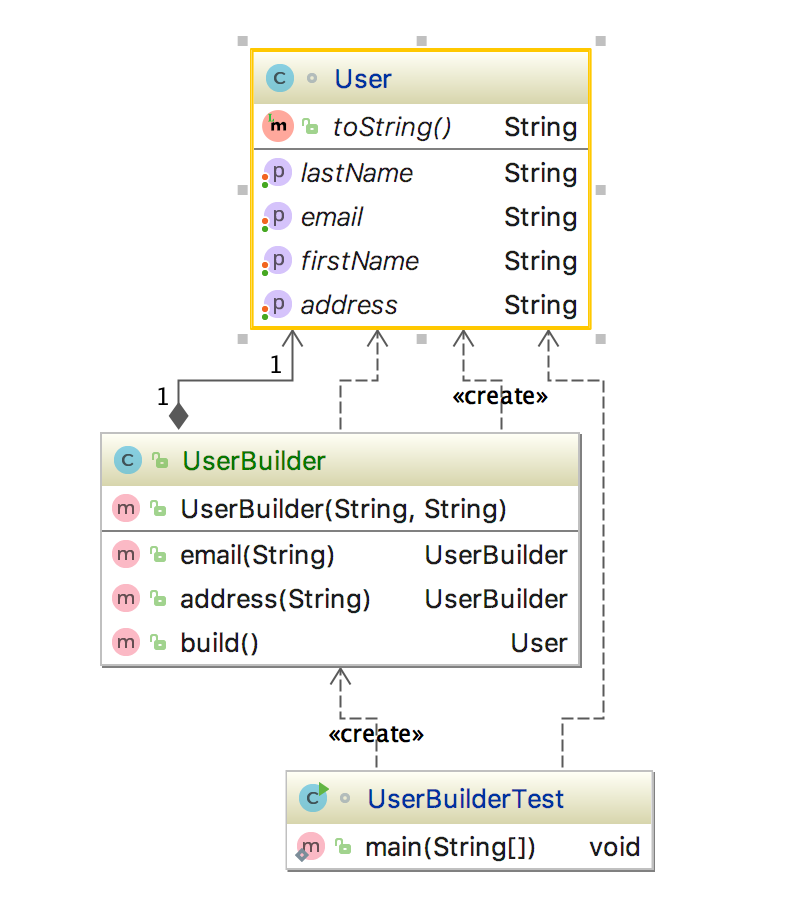The image size is (810, 920).
Task: Click the blue class icon beside User
Action: click(278, 78)
